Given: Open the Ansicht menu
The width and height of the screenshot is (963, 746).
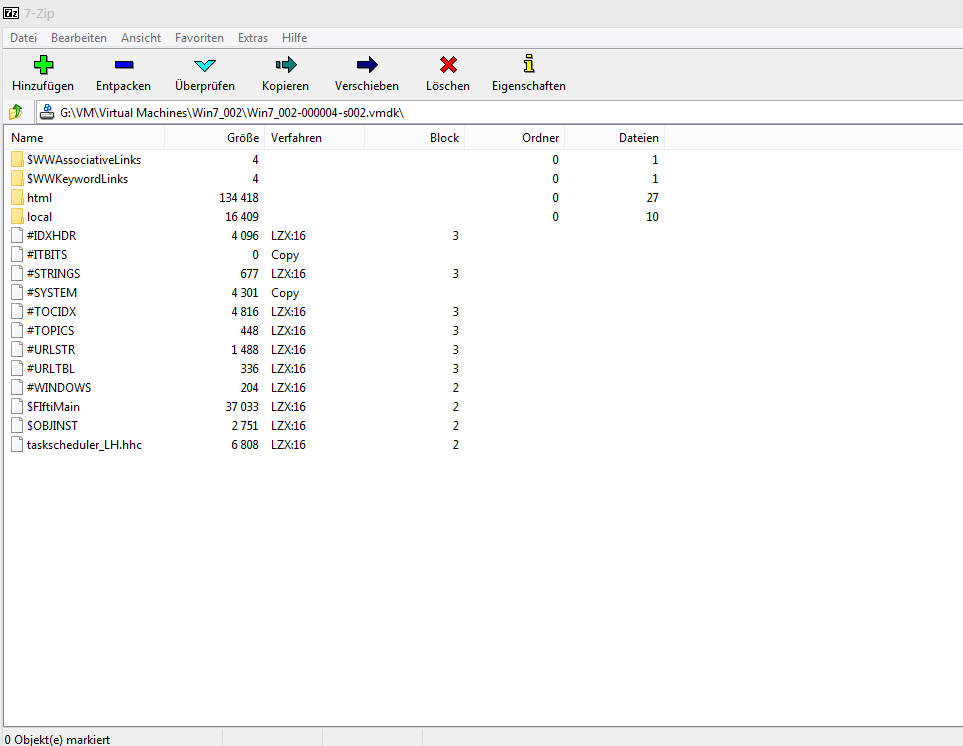Looking at the screenshot, I should pos(140,37).
